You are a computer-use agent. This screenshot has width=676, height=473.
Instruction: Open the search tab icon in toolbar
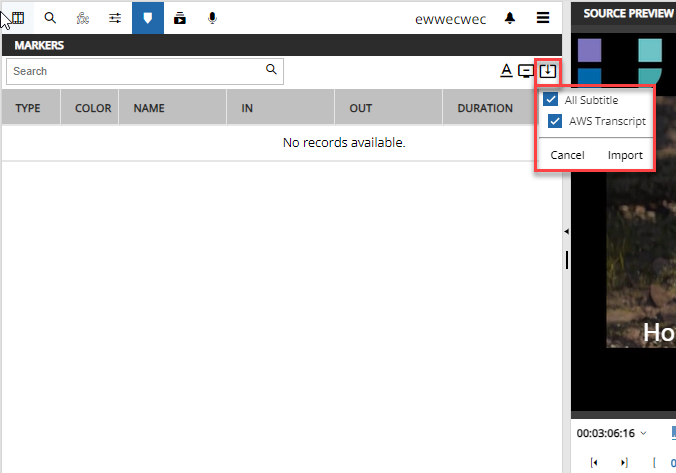(x=50, y=18)
